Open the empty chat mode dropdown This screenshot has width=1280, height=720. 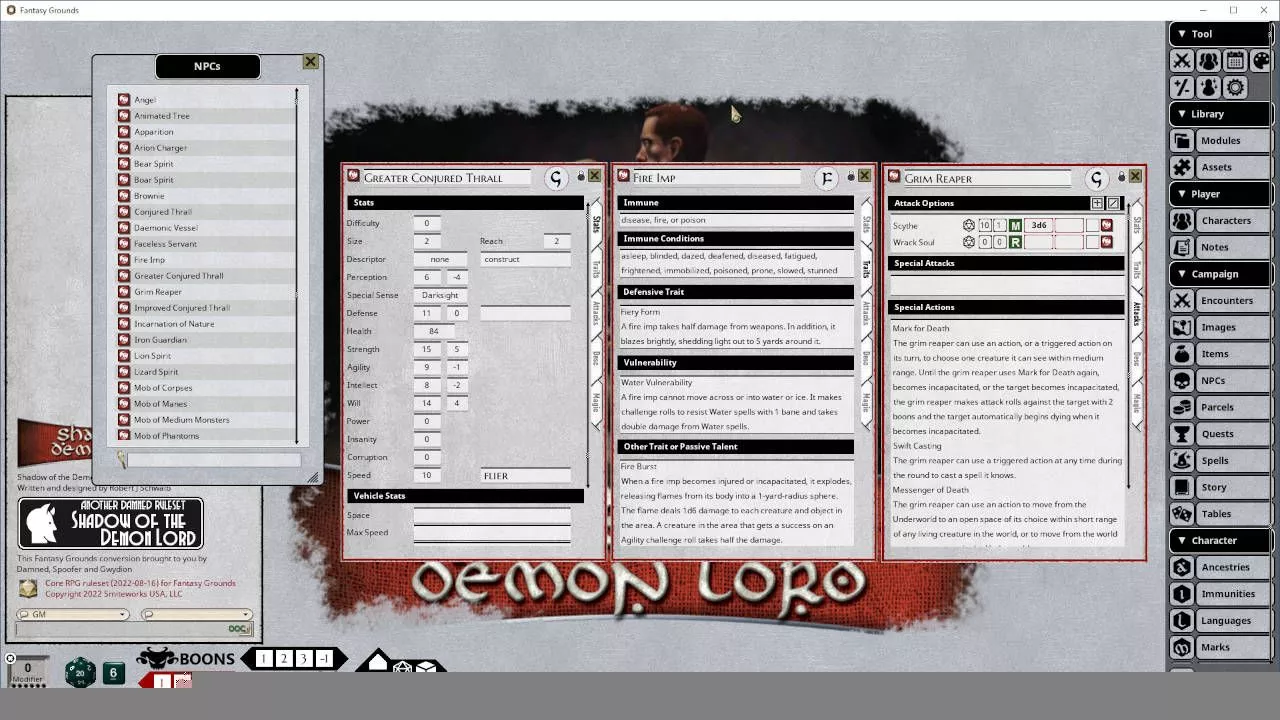196,615
